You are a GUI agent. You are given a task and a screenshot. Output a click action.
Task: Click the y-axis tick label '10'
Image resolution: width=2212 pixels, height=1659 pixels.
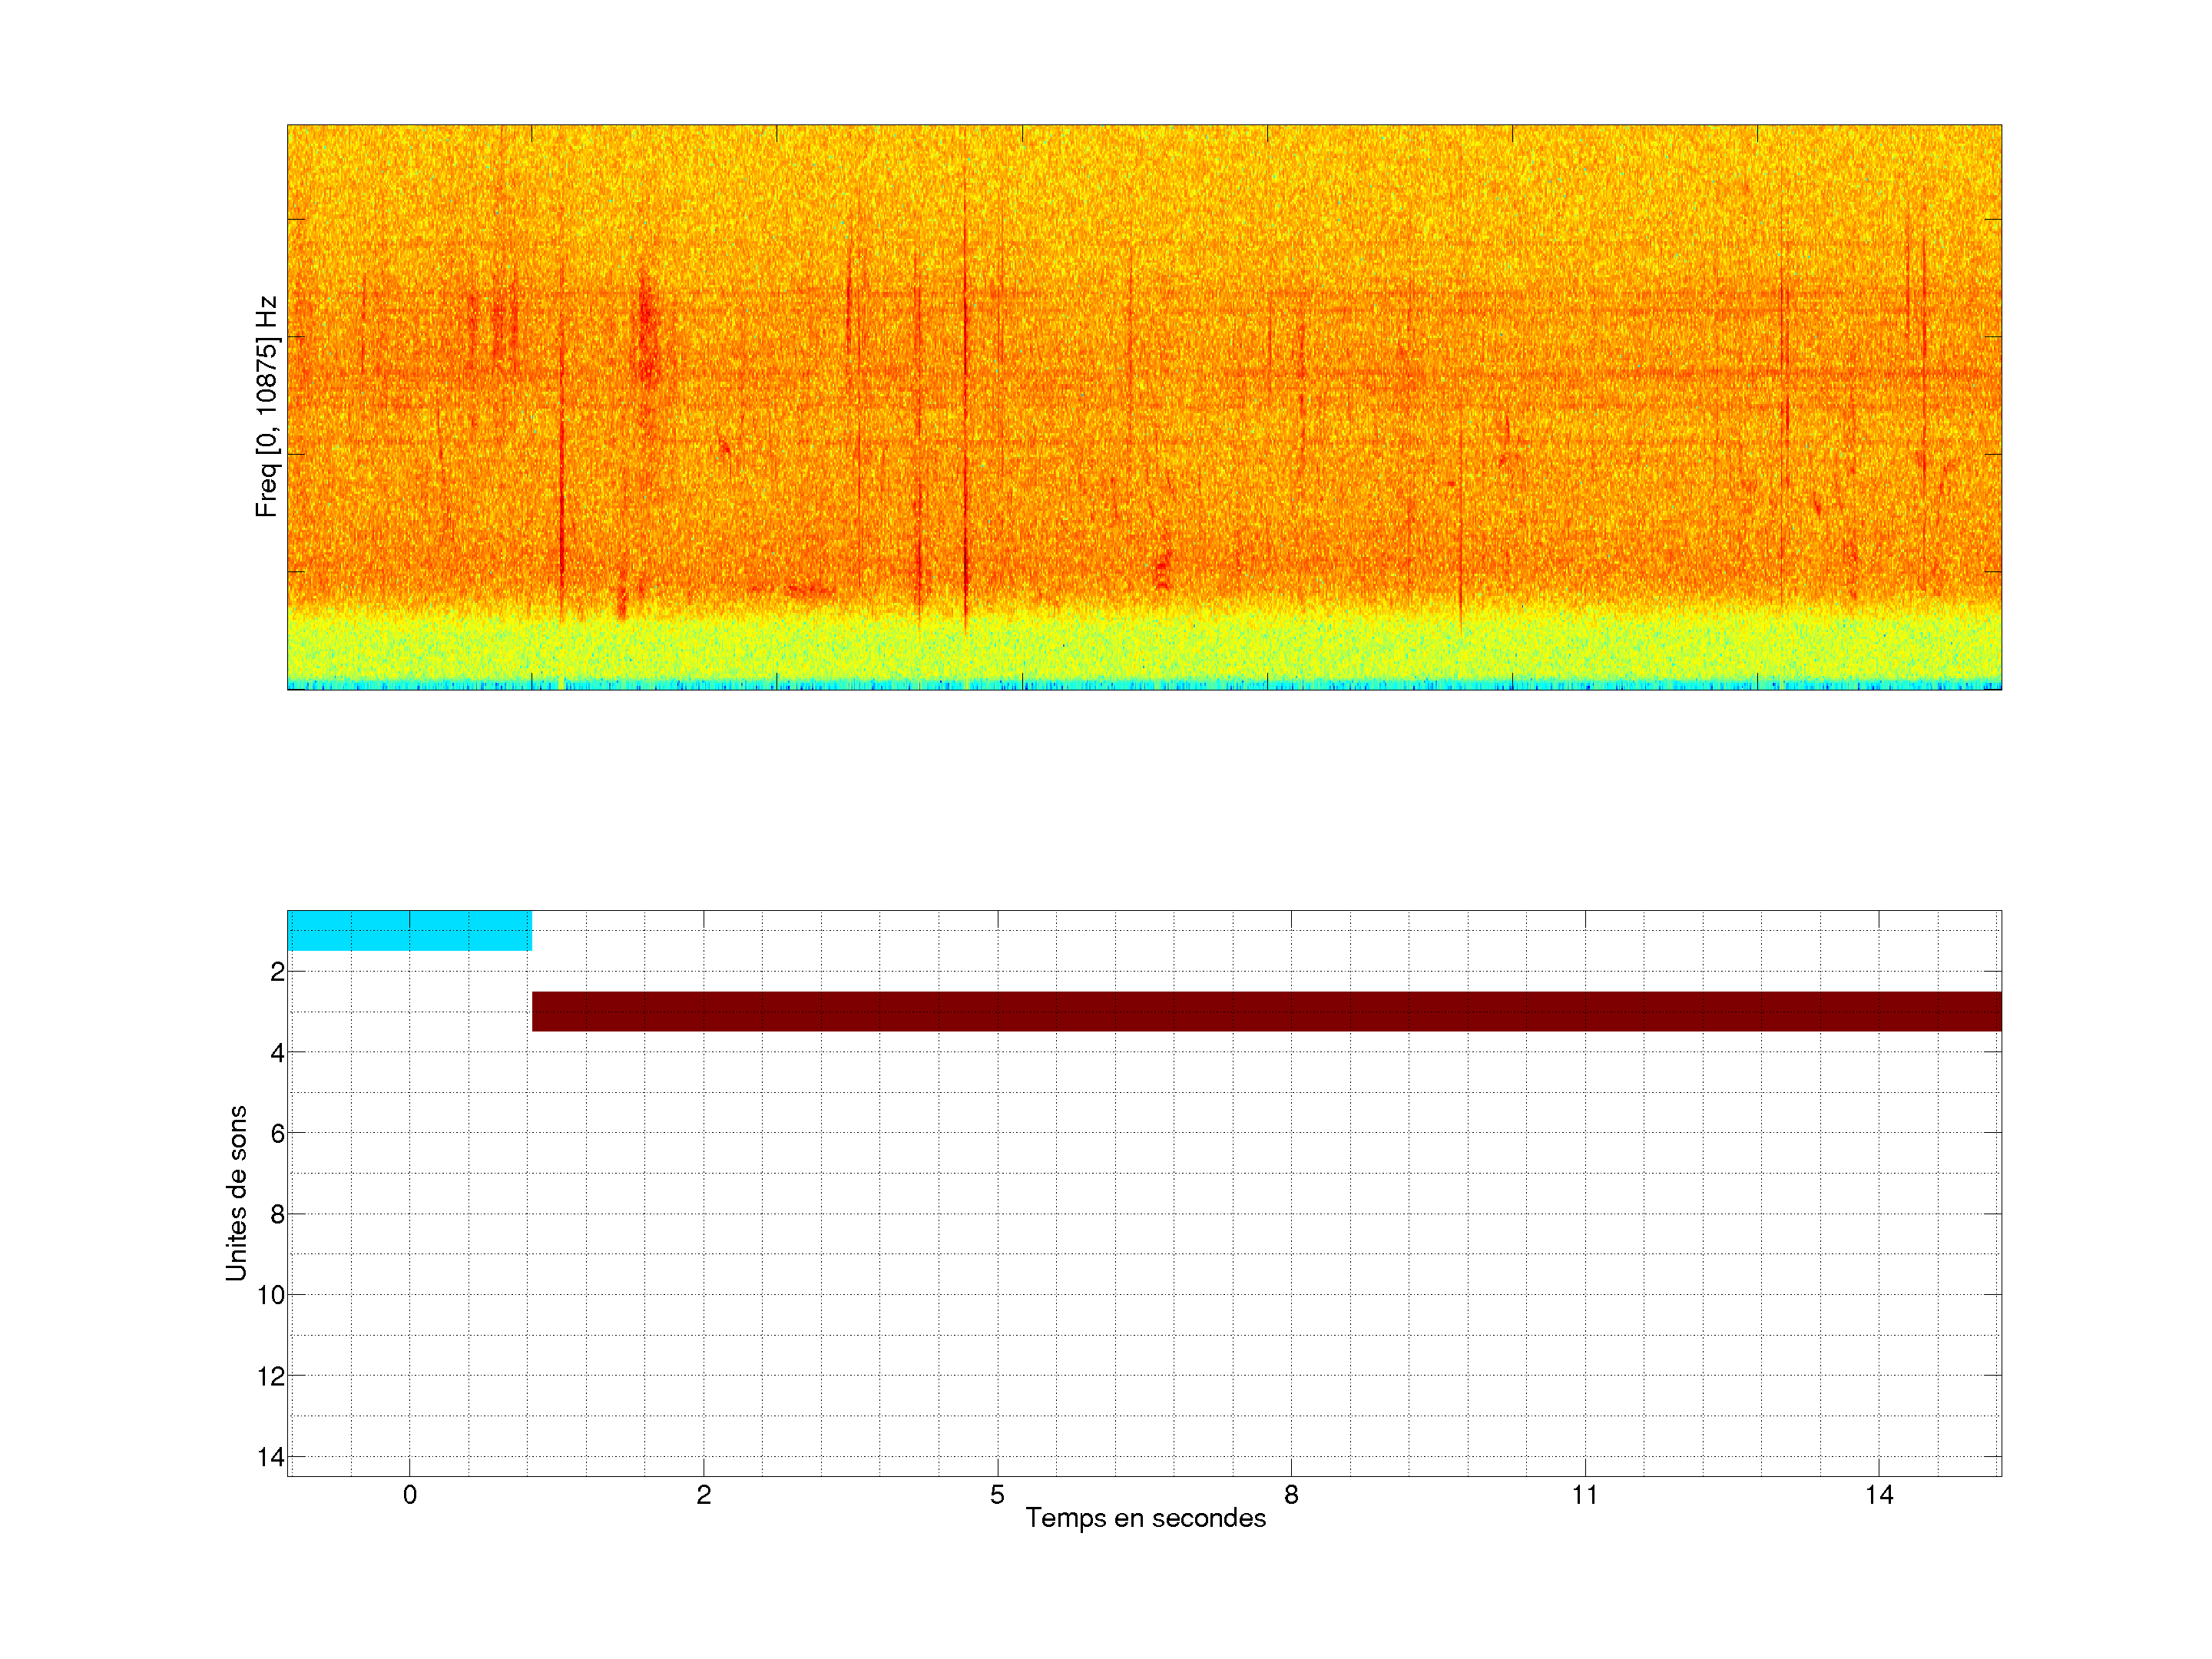271,1295
